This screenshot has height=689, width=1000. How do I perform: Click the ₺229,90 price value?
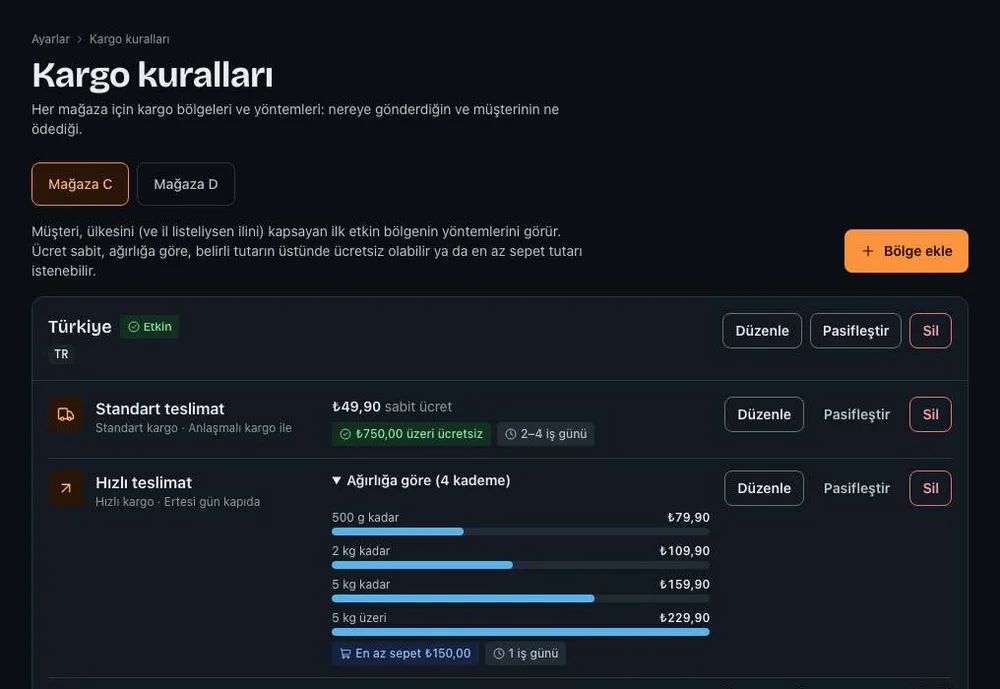pyautogui.click(x=684, y=618)
